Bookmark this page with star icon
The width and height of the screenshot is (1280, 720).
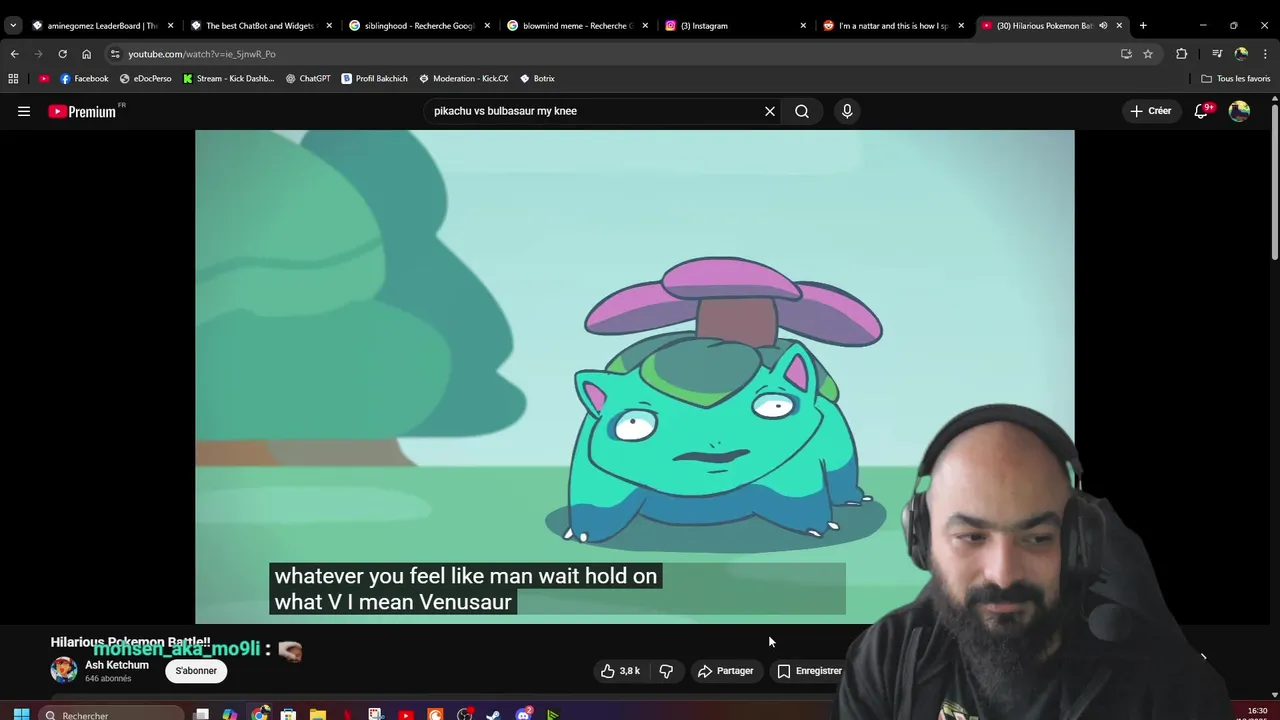(x=1148, y=54)
